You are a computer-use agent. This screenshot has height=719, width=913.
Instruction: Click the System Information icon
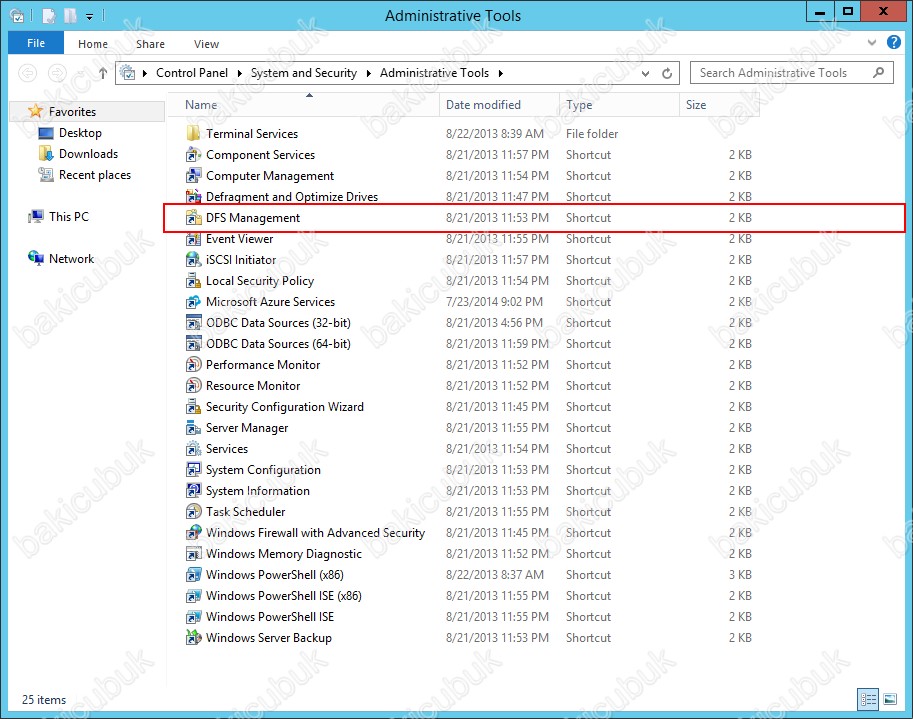[x=193, y=491]
